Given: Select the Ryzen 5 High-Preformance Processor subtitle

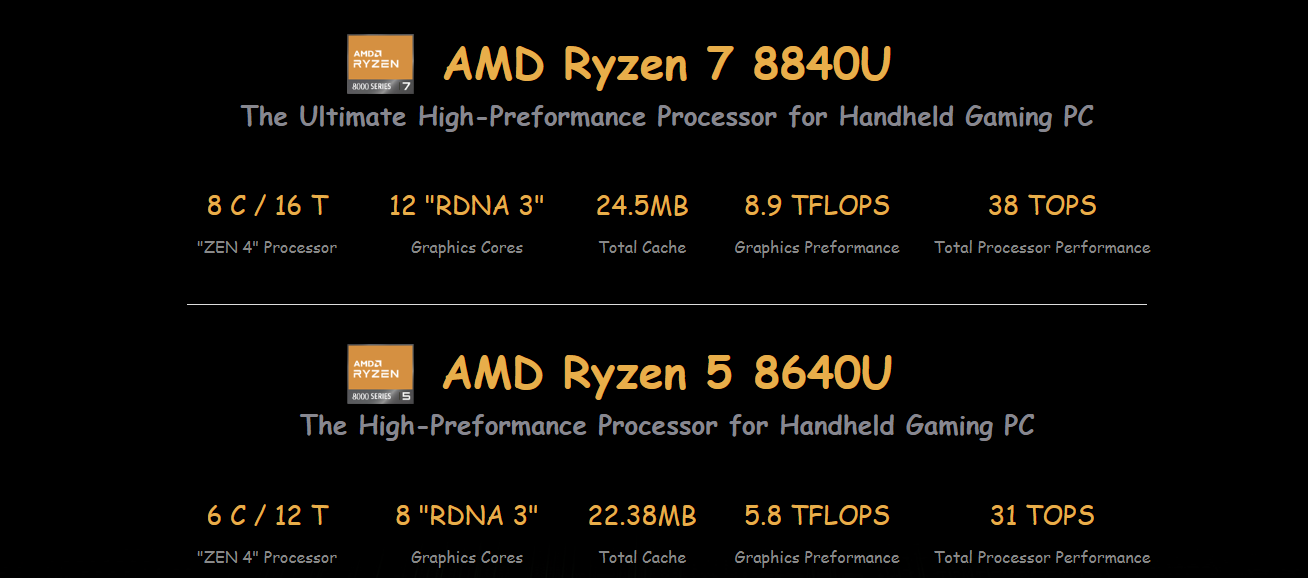Looking at the screenshot, I should (x=667, y=426).
